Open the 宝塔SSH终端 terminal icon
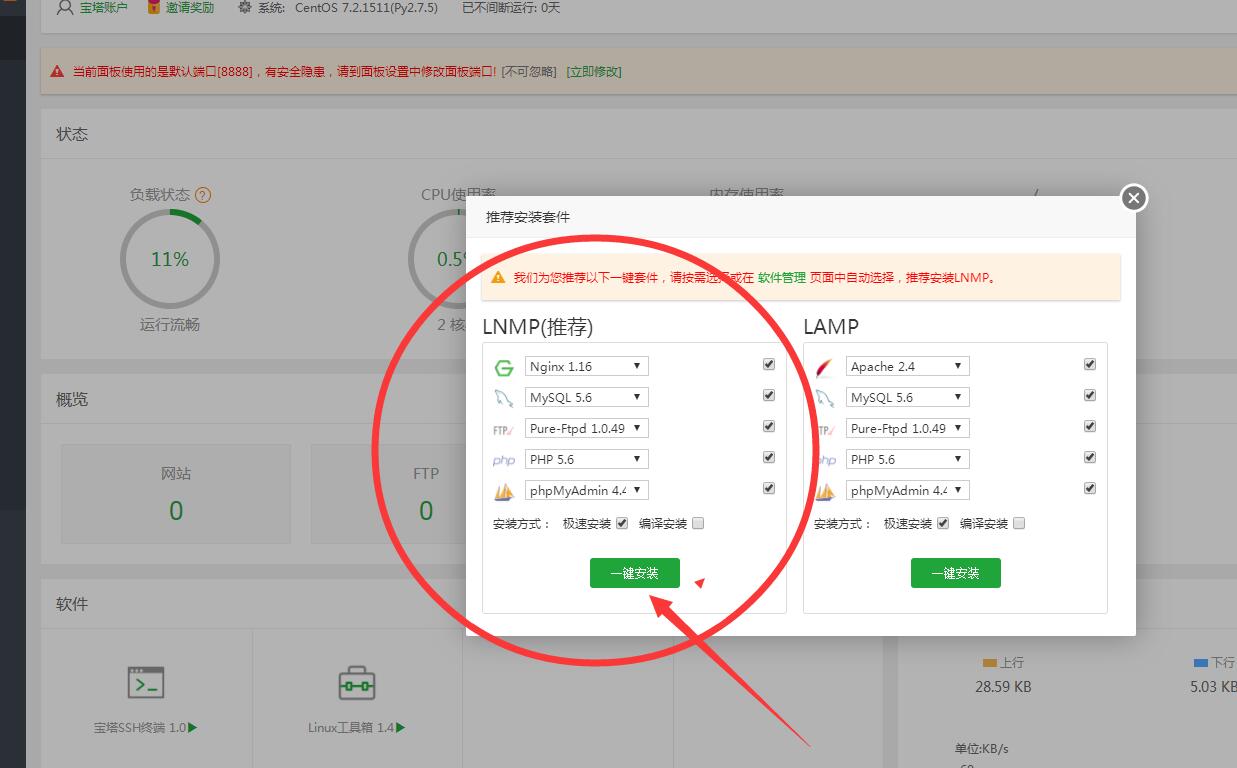Viewport: 1237px width, 768px height. point(146,683)
